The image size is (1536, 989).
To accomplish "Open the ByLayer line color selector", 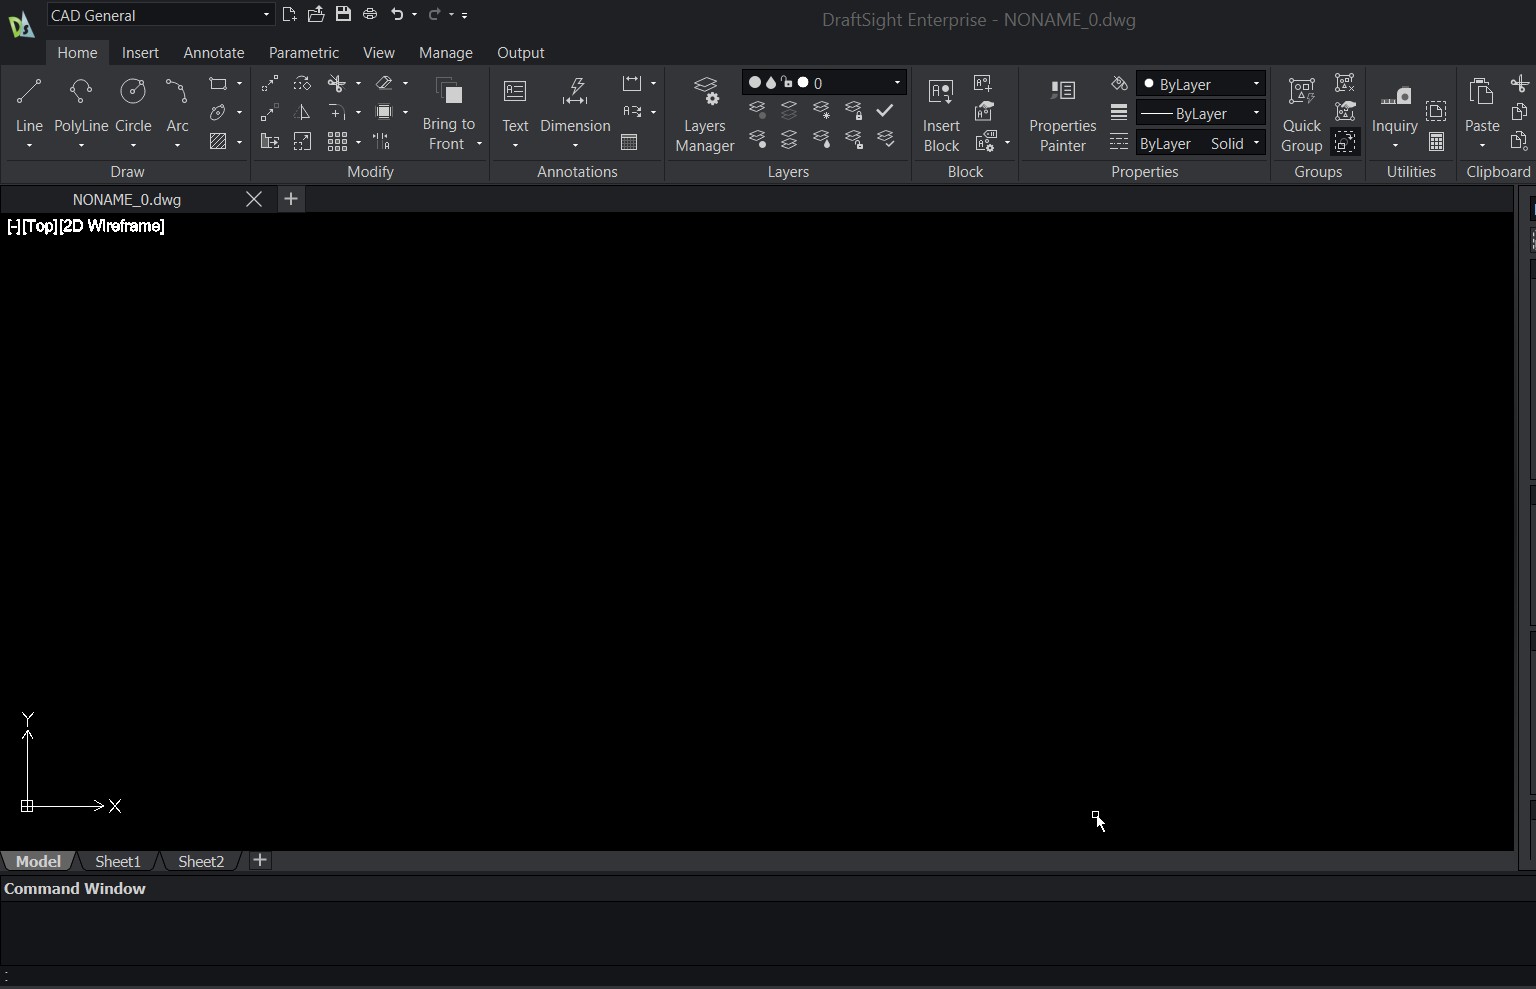I will coord(1200,84).
